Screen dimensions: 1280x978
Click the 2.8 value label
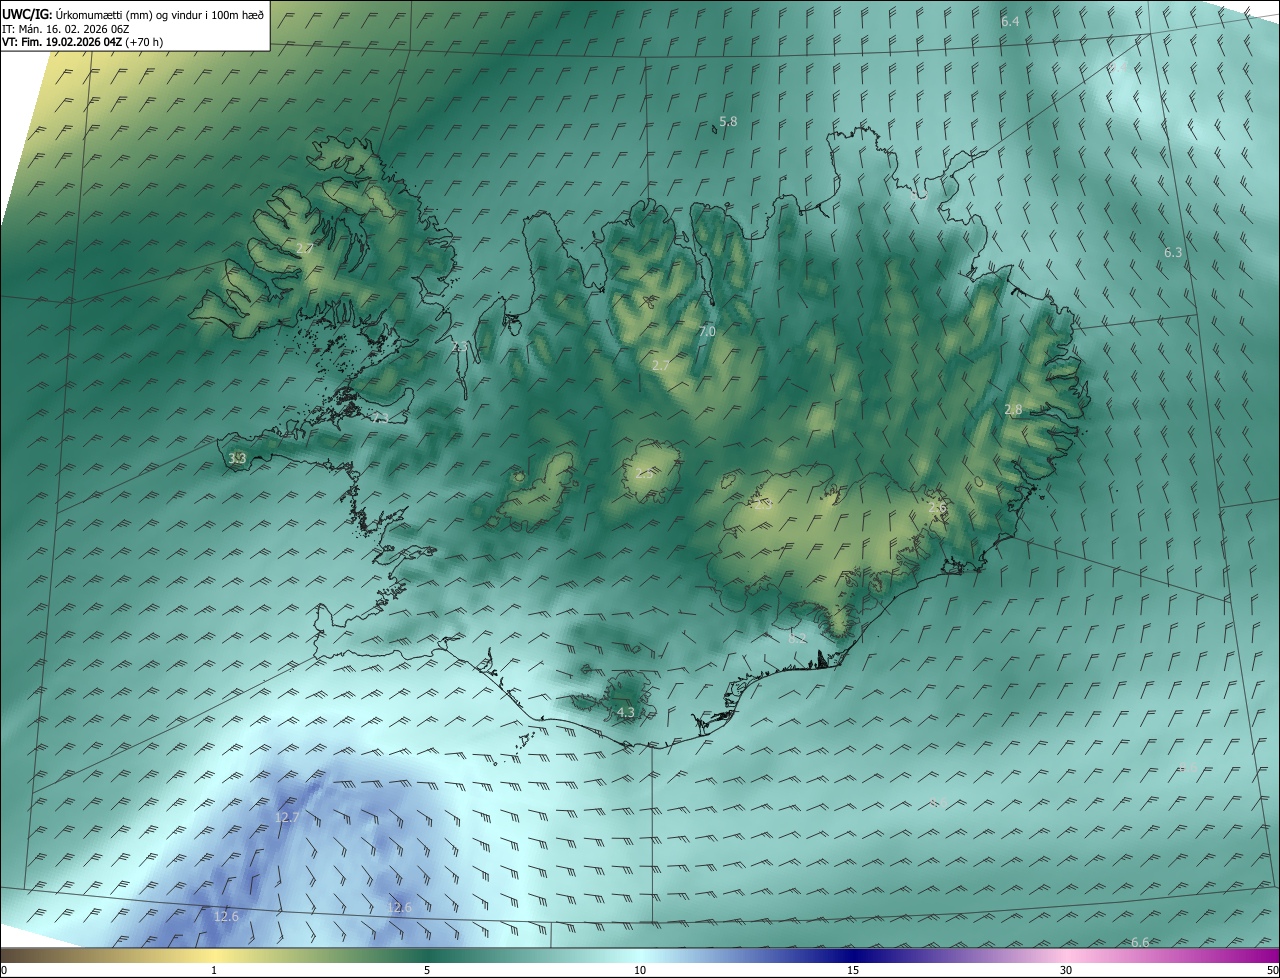pos(1013,410)
